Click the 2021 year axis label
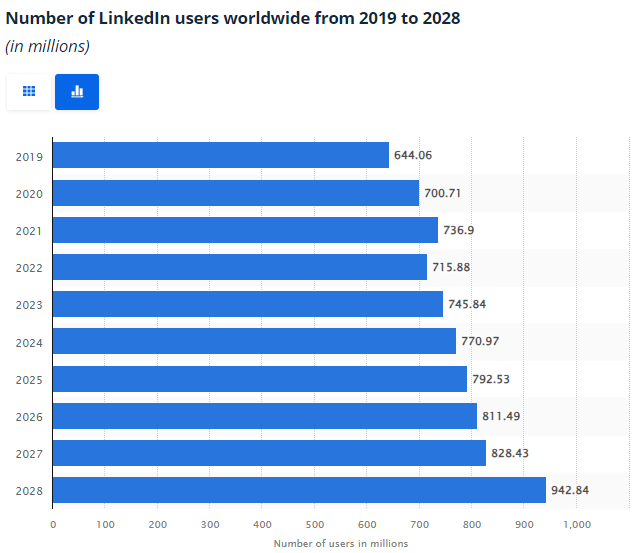643x553 pixels. point(29,231)
